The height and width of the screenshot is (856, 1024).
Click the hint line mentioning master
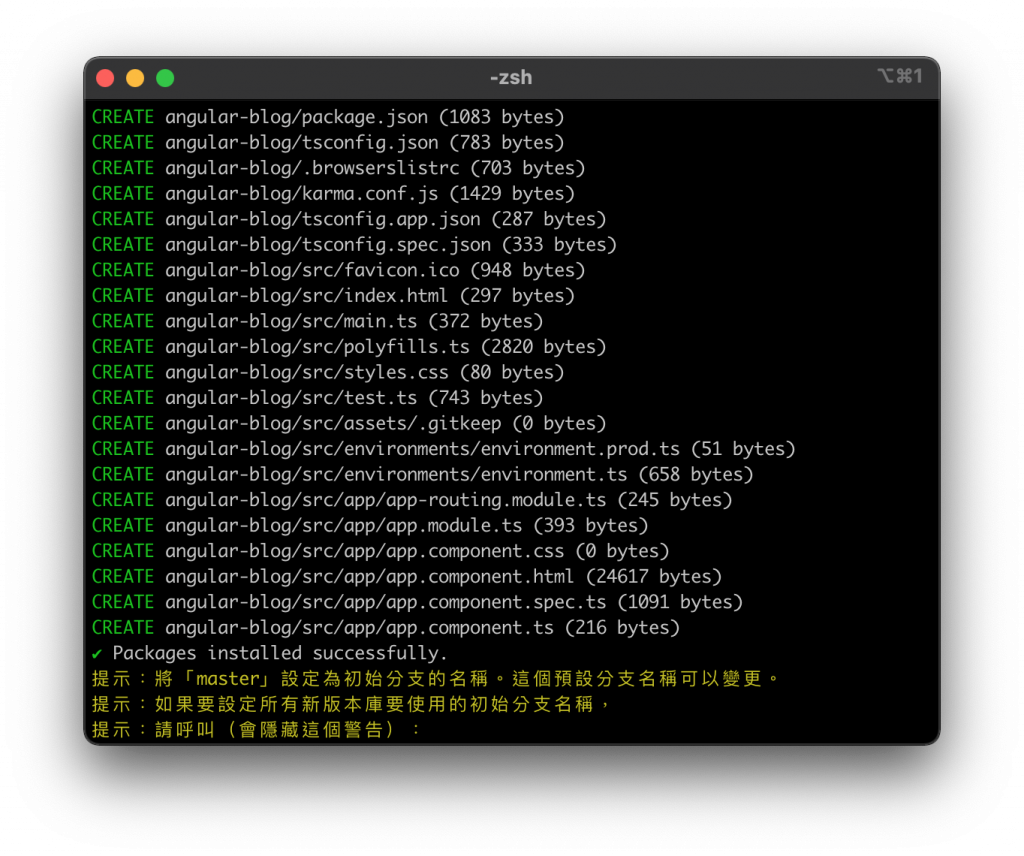[x=436, y=678]
